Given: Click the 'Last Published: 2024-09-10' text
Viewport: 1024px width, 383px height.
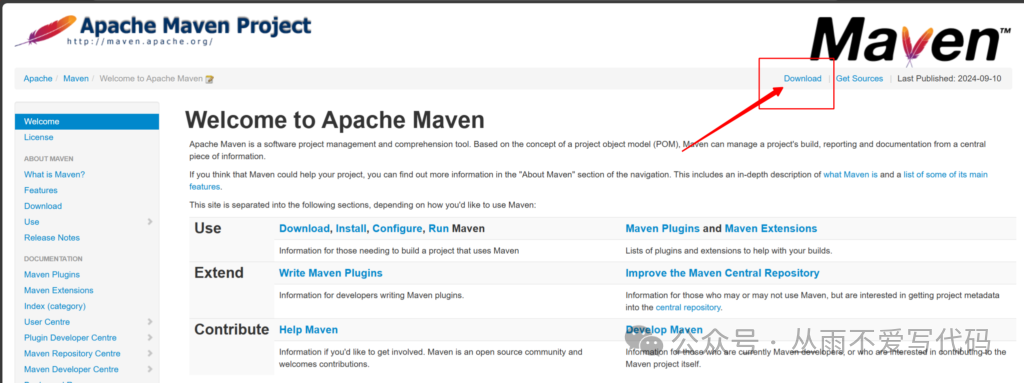Looking at the screenshot, I should [x=949, y=78].
